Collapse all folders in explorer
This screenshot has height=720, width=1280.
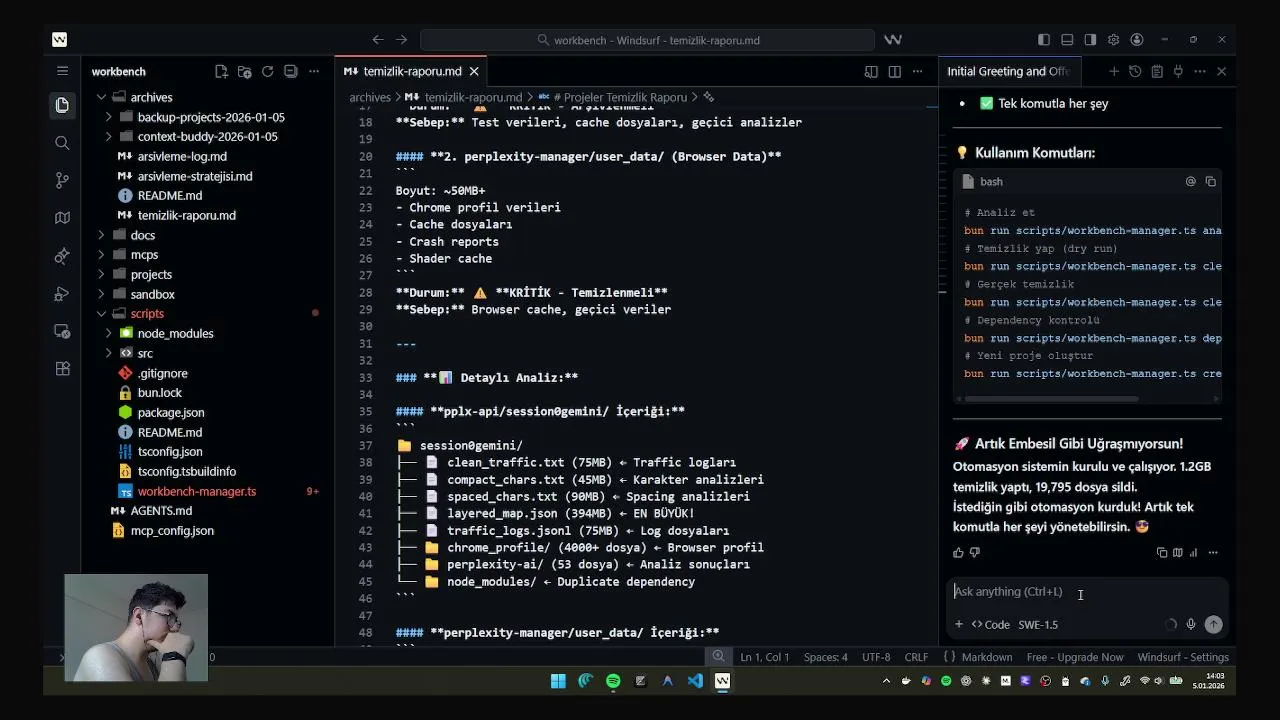point(290,71)
